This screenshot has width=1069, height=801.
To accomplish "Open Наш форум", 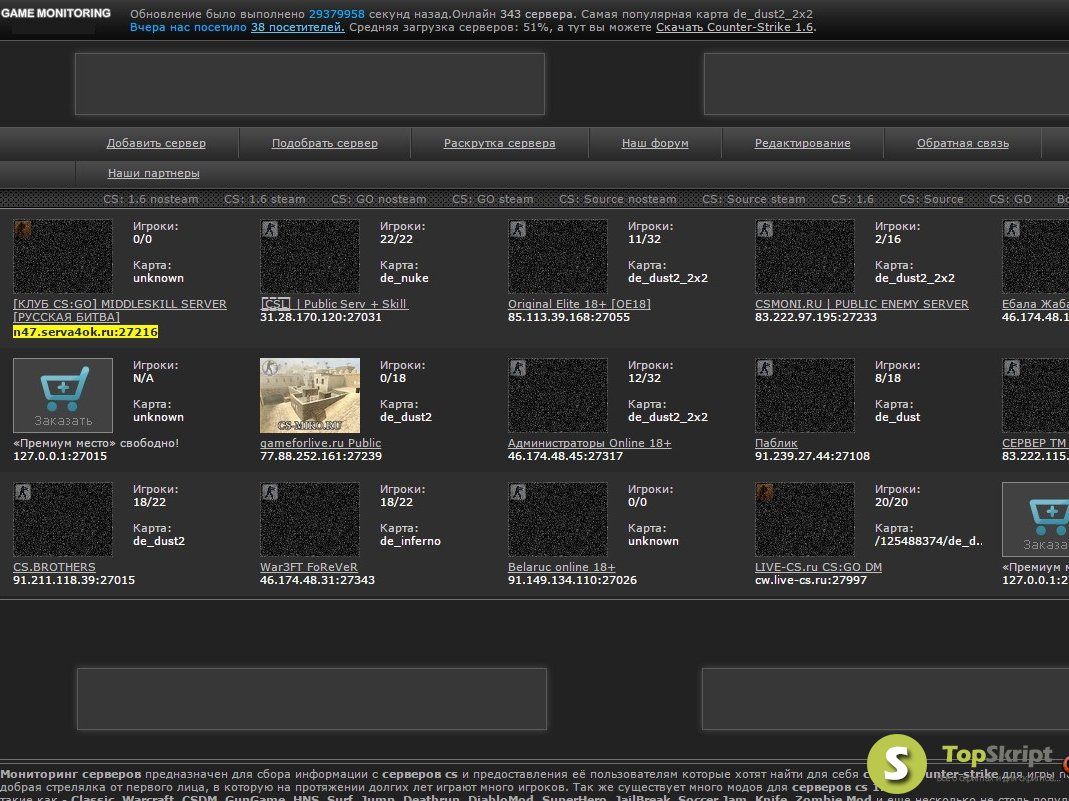I will pos(655,143).
